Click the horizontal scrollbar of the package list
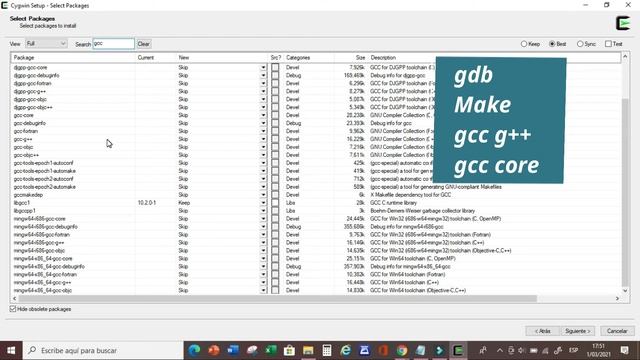This screenshot has height=360, width=640. (x=277, y=298)
